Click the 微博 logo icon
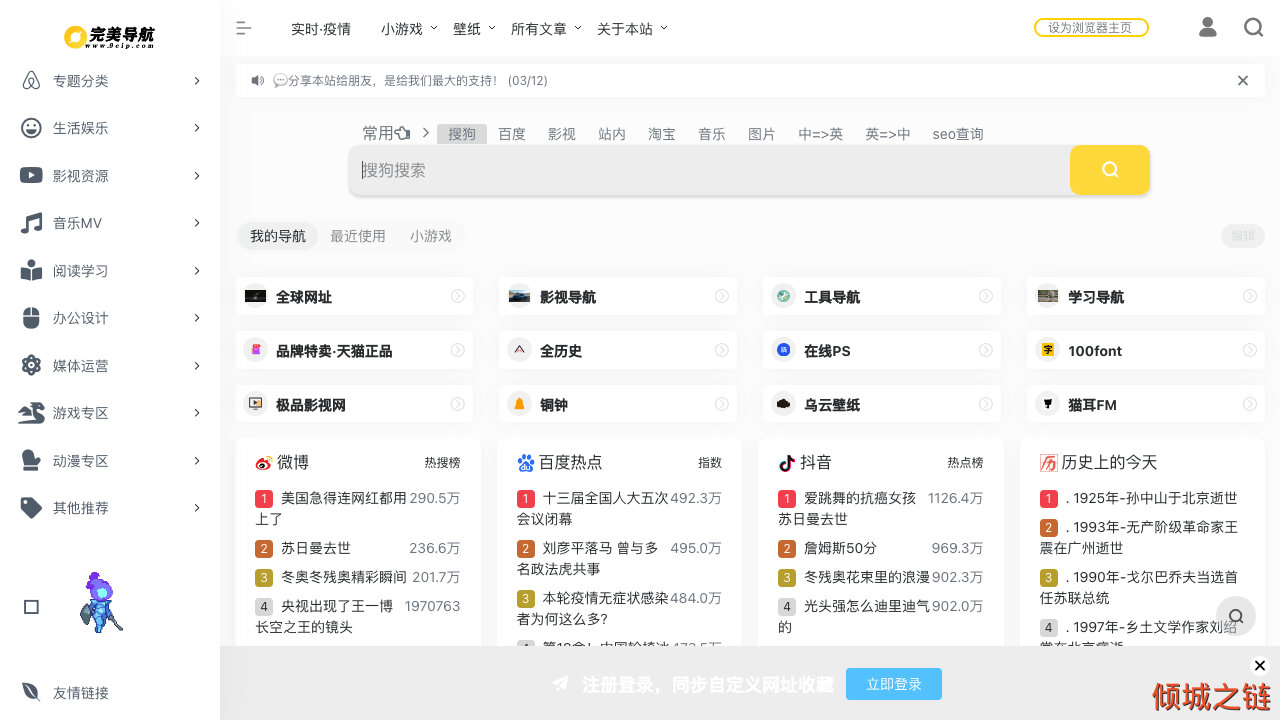 click(x=263, y=463)
